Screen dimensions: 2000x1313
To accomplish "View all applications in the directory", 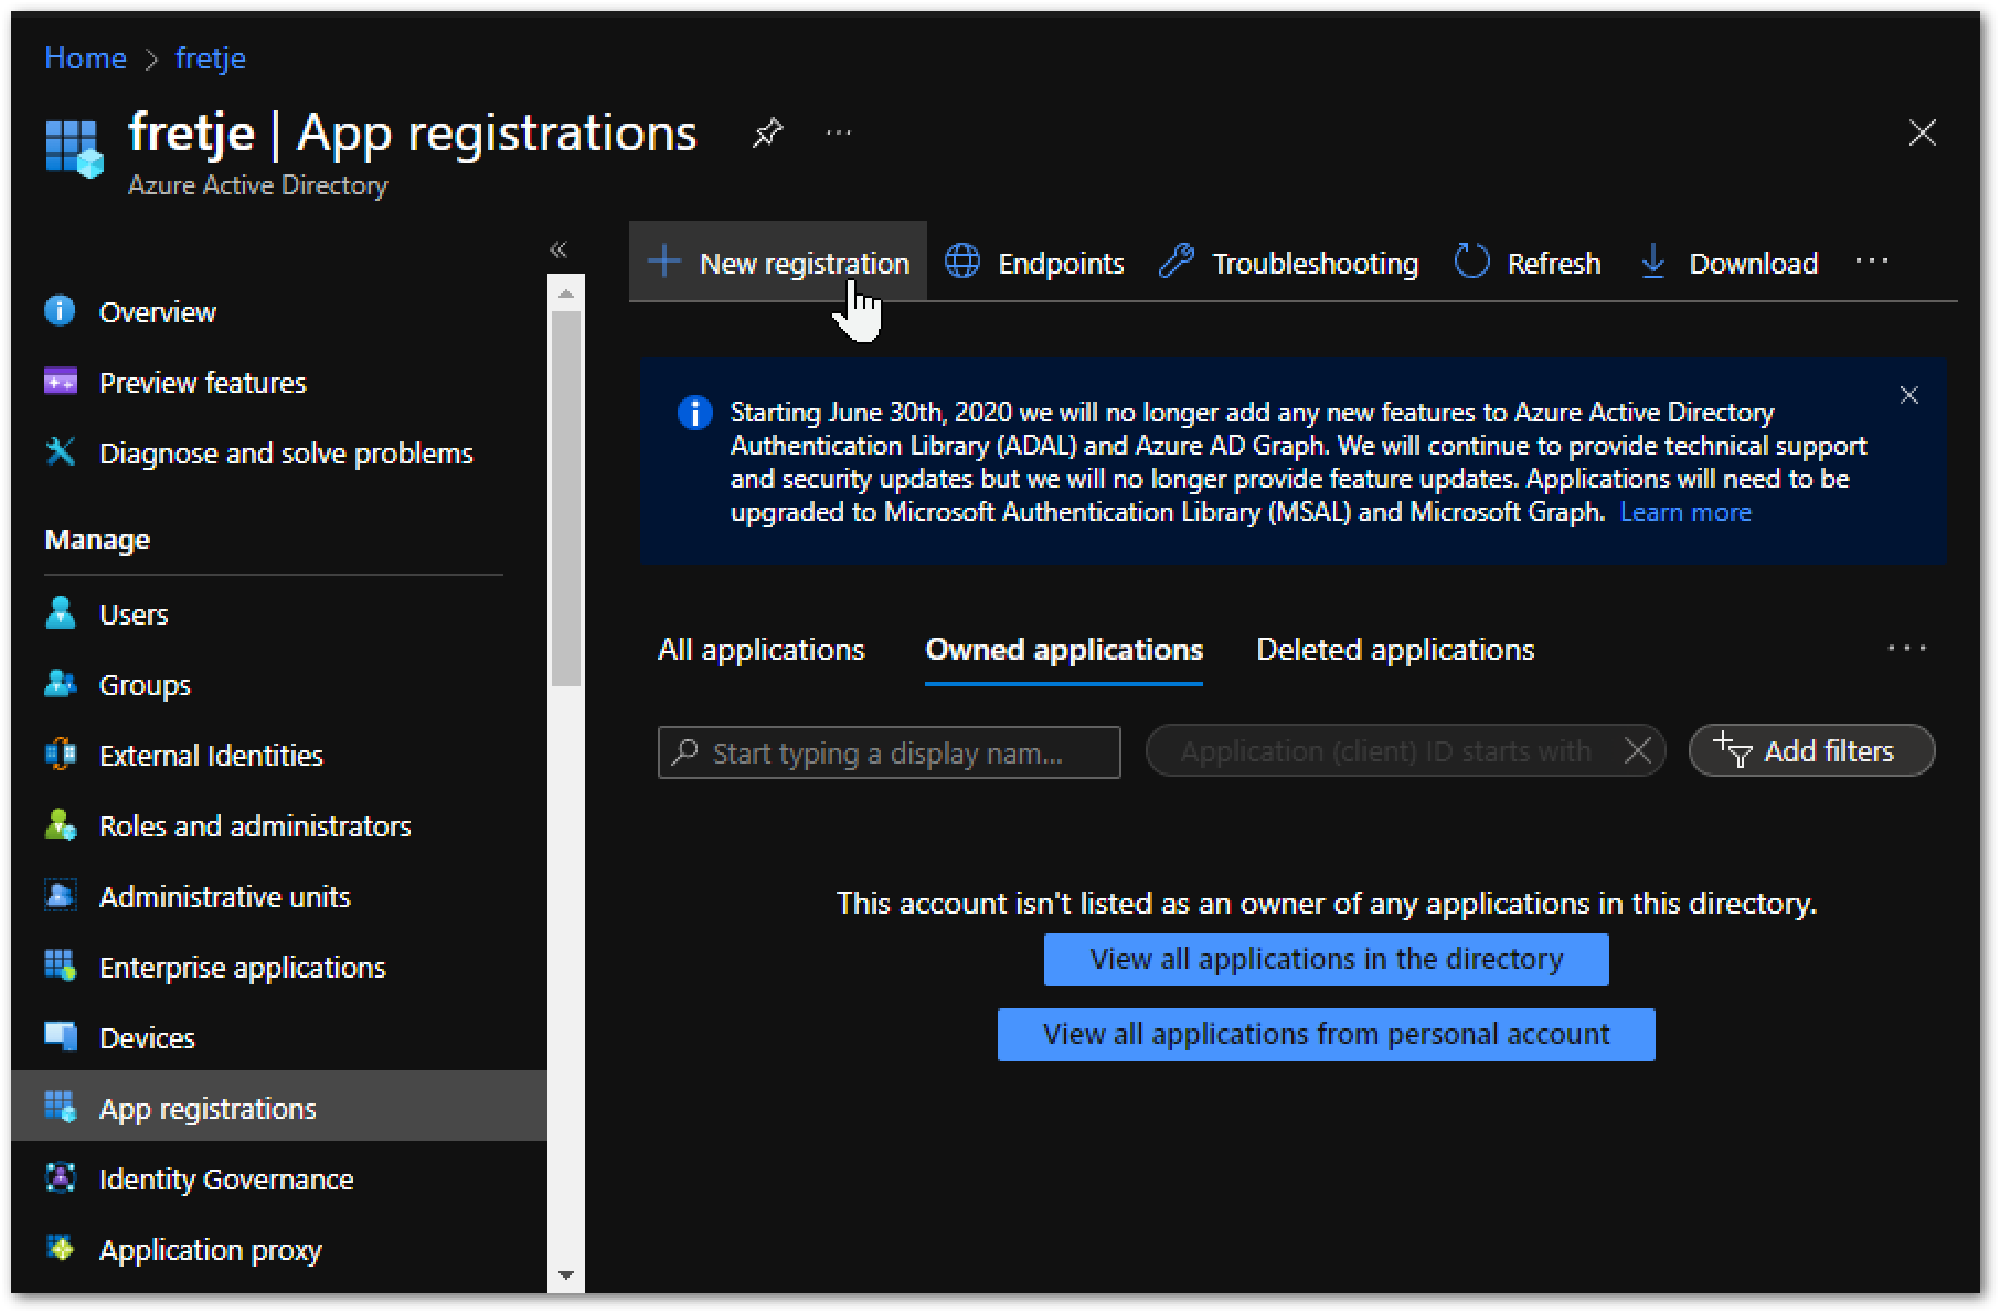I will [1326, 958].
